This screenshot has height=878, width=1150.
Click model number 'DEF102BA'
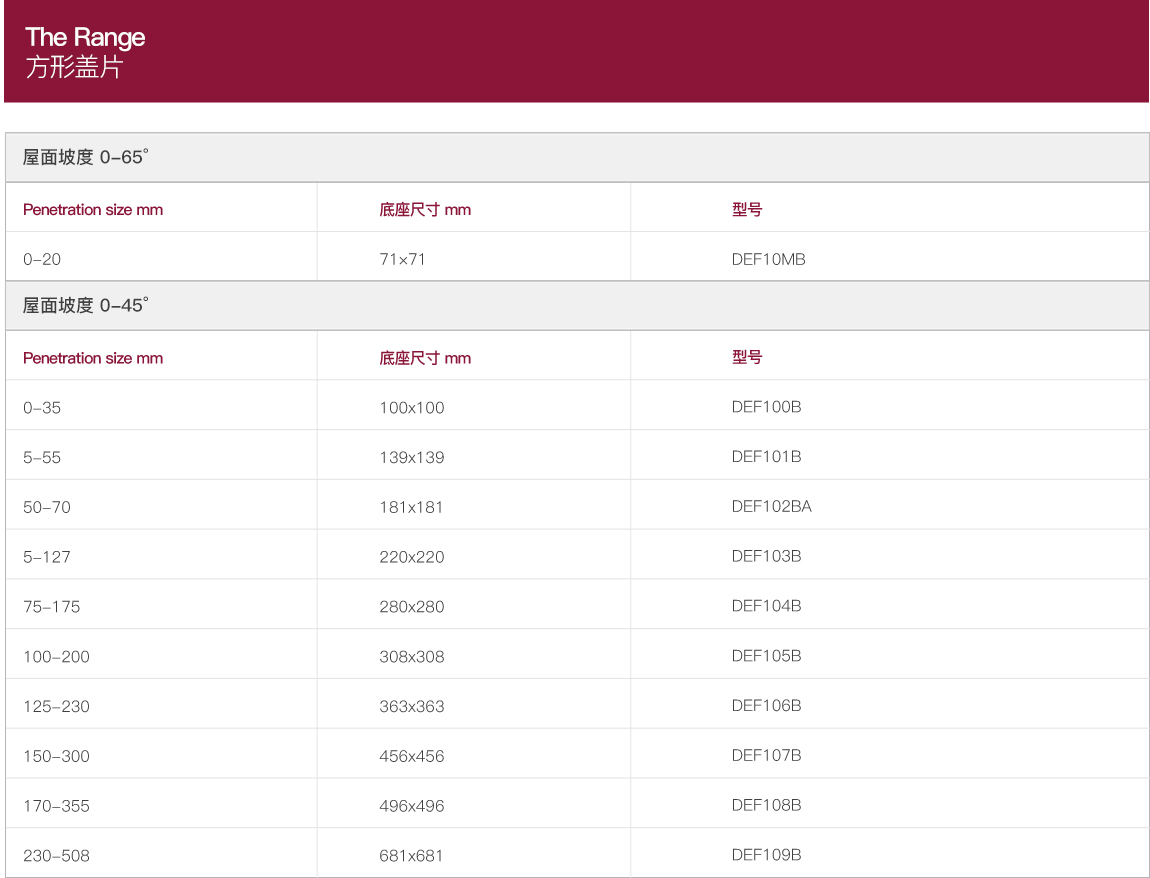[x=772, y=507]
